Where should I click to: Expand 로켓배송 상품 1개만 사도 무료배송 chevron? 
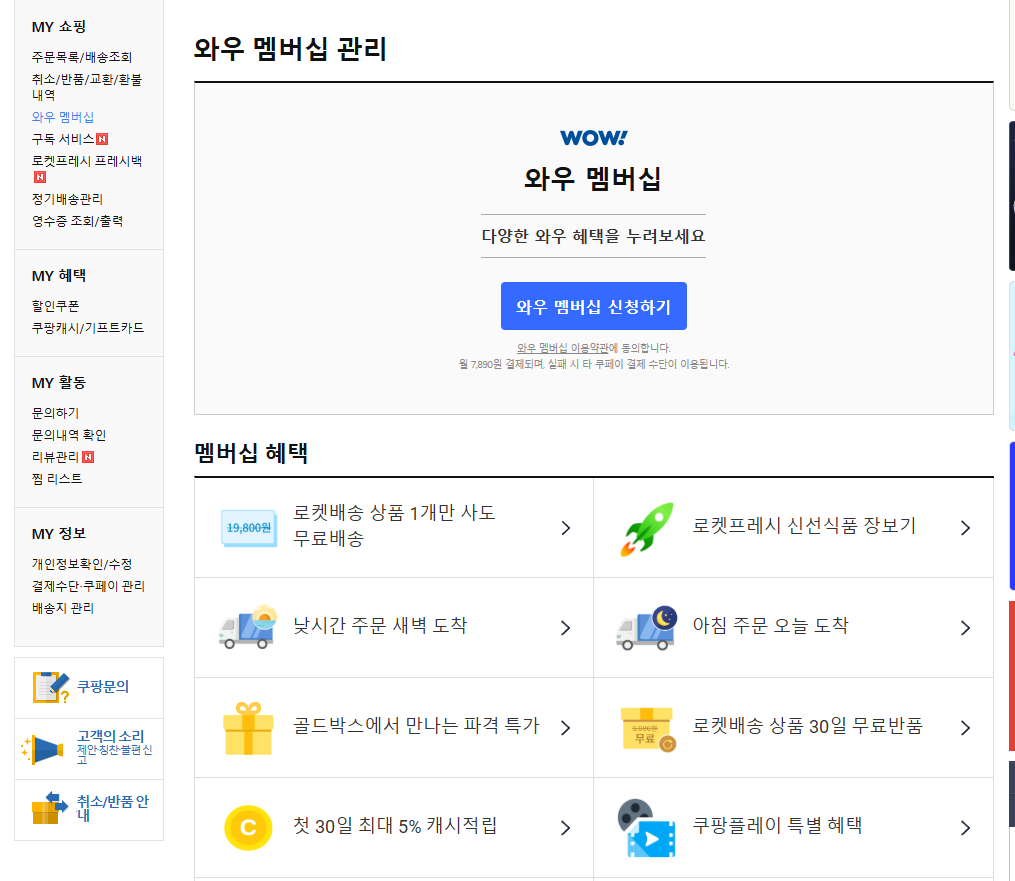566,528
